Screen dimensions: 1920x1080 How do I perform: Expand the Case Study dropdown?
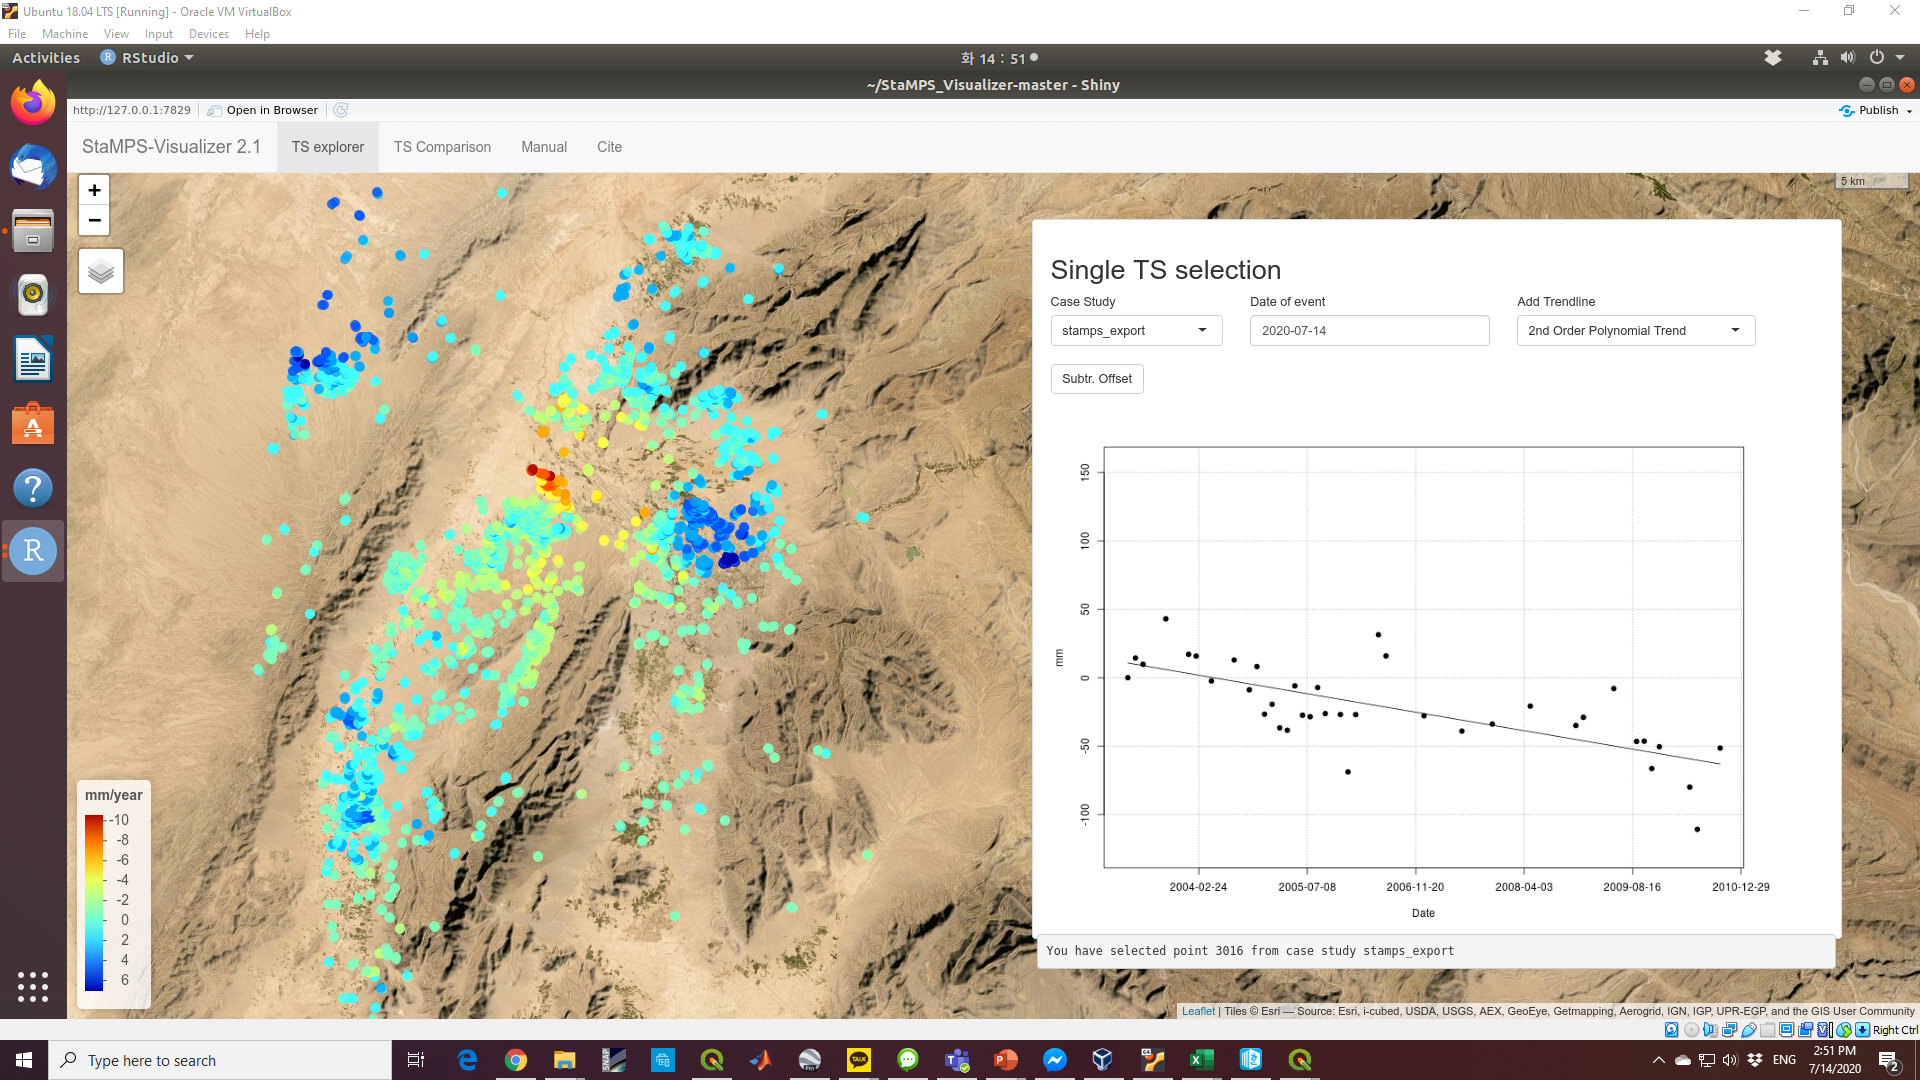point(1136,331)
